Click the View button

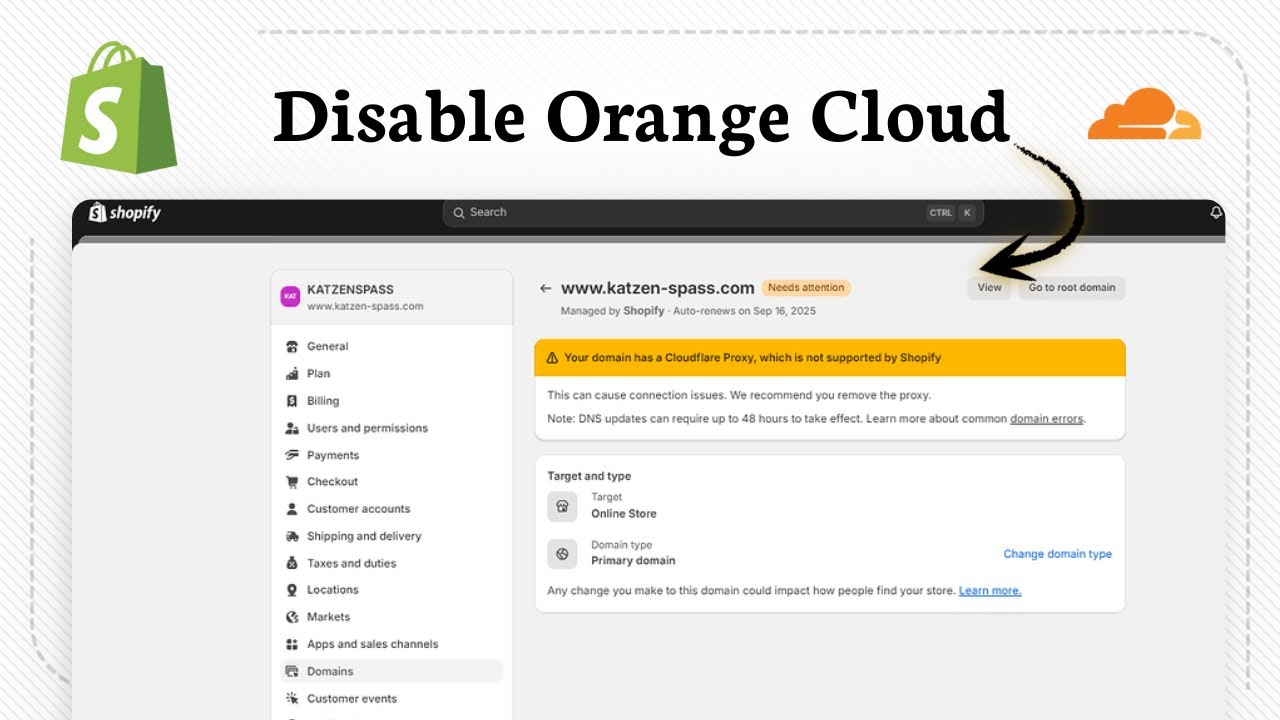click(x=989, y=288)
